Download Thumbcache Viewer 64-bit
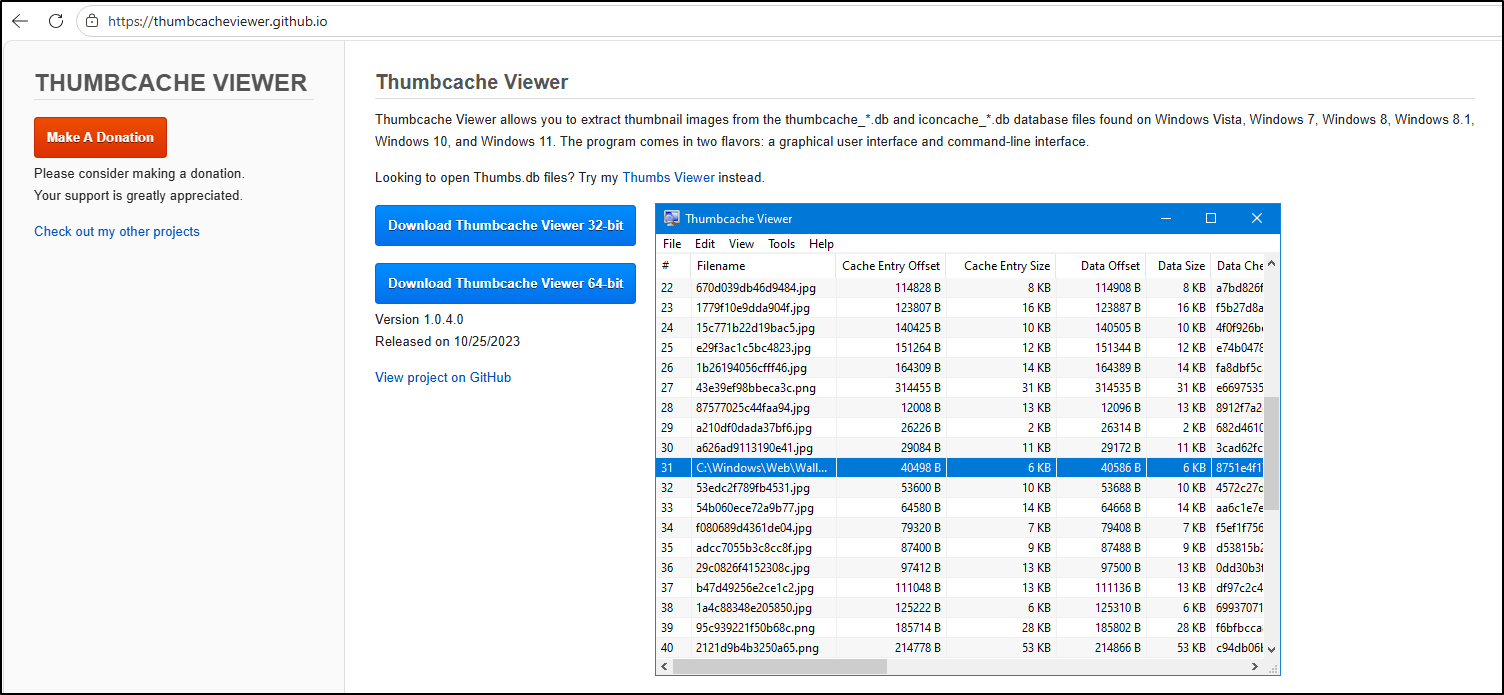 pyautogui.click(x=505, y=283)
